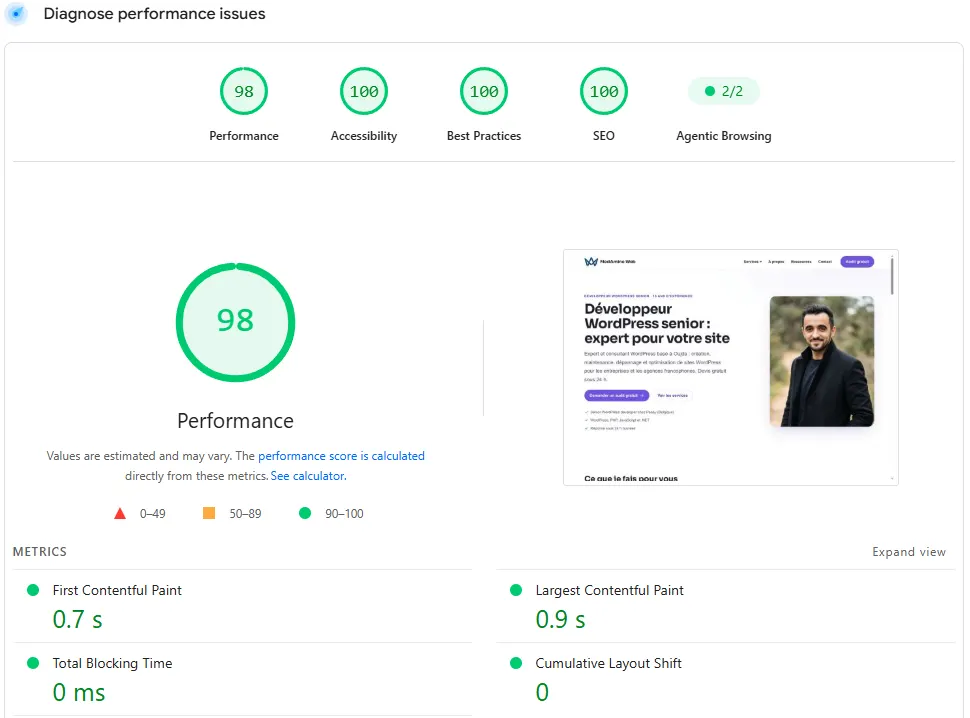Screen dimensions: 970x718
Task: Click the page screenshot thumbnail
Action: 731,367
